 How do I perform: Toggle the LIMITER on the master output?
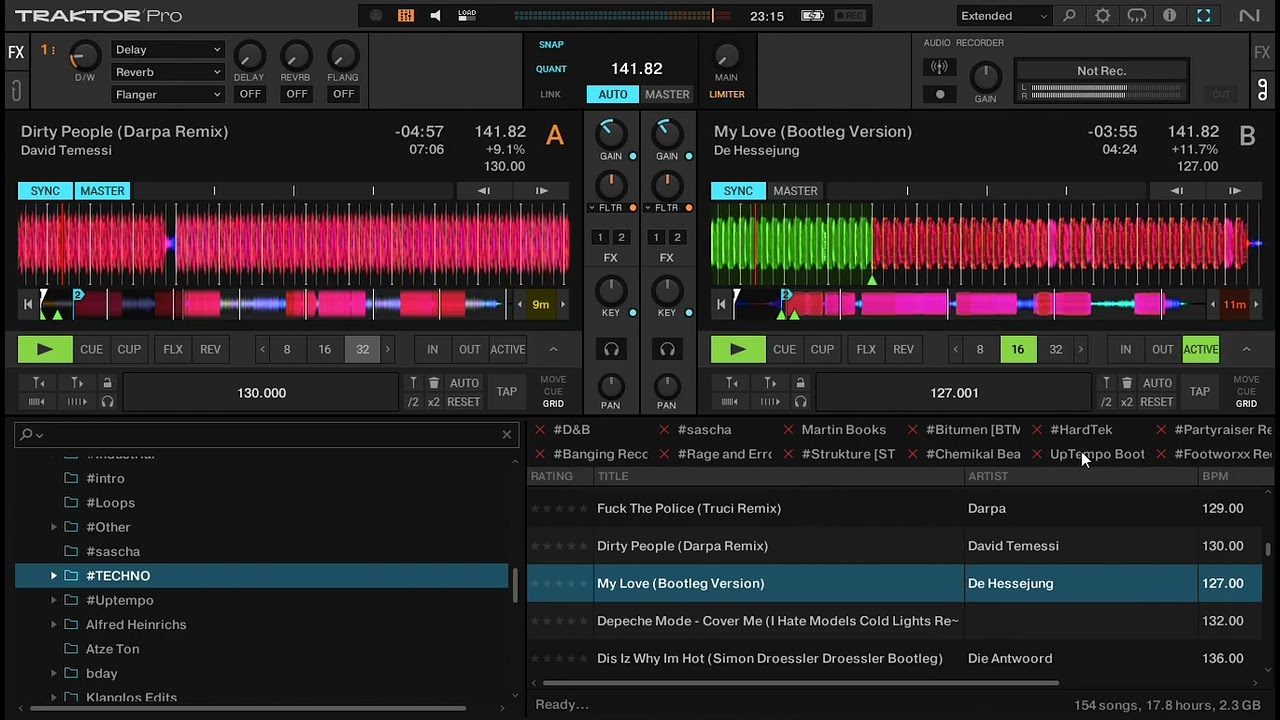[727, 94]
